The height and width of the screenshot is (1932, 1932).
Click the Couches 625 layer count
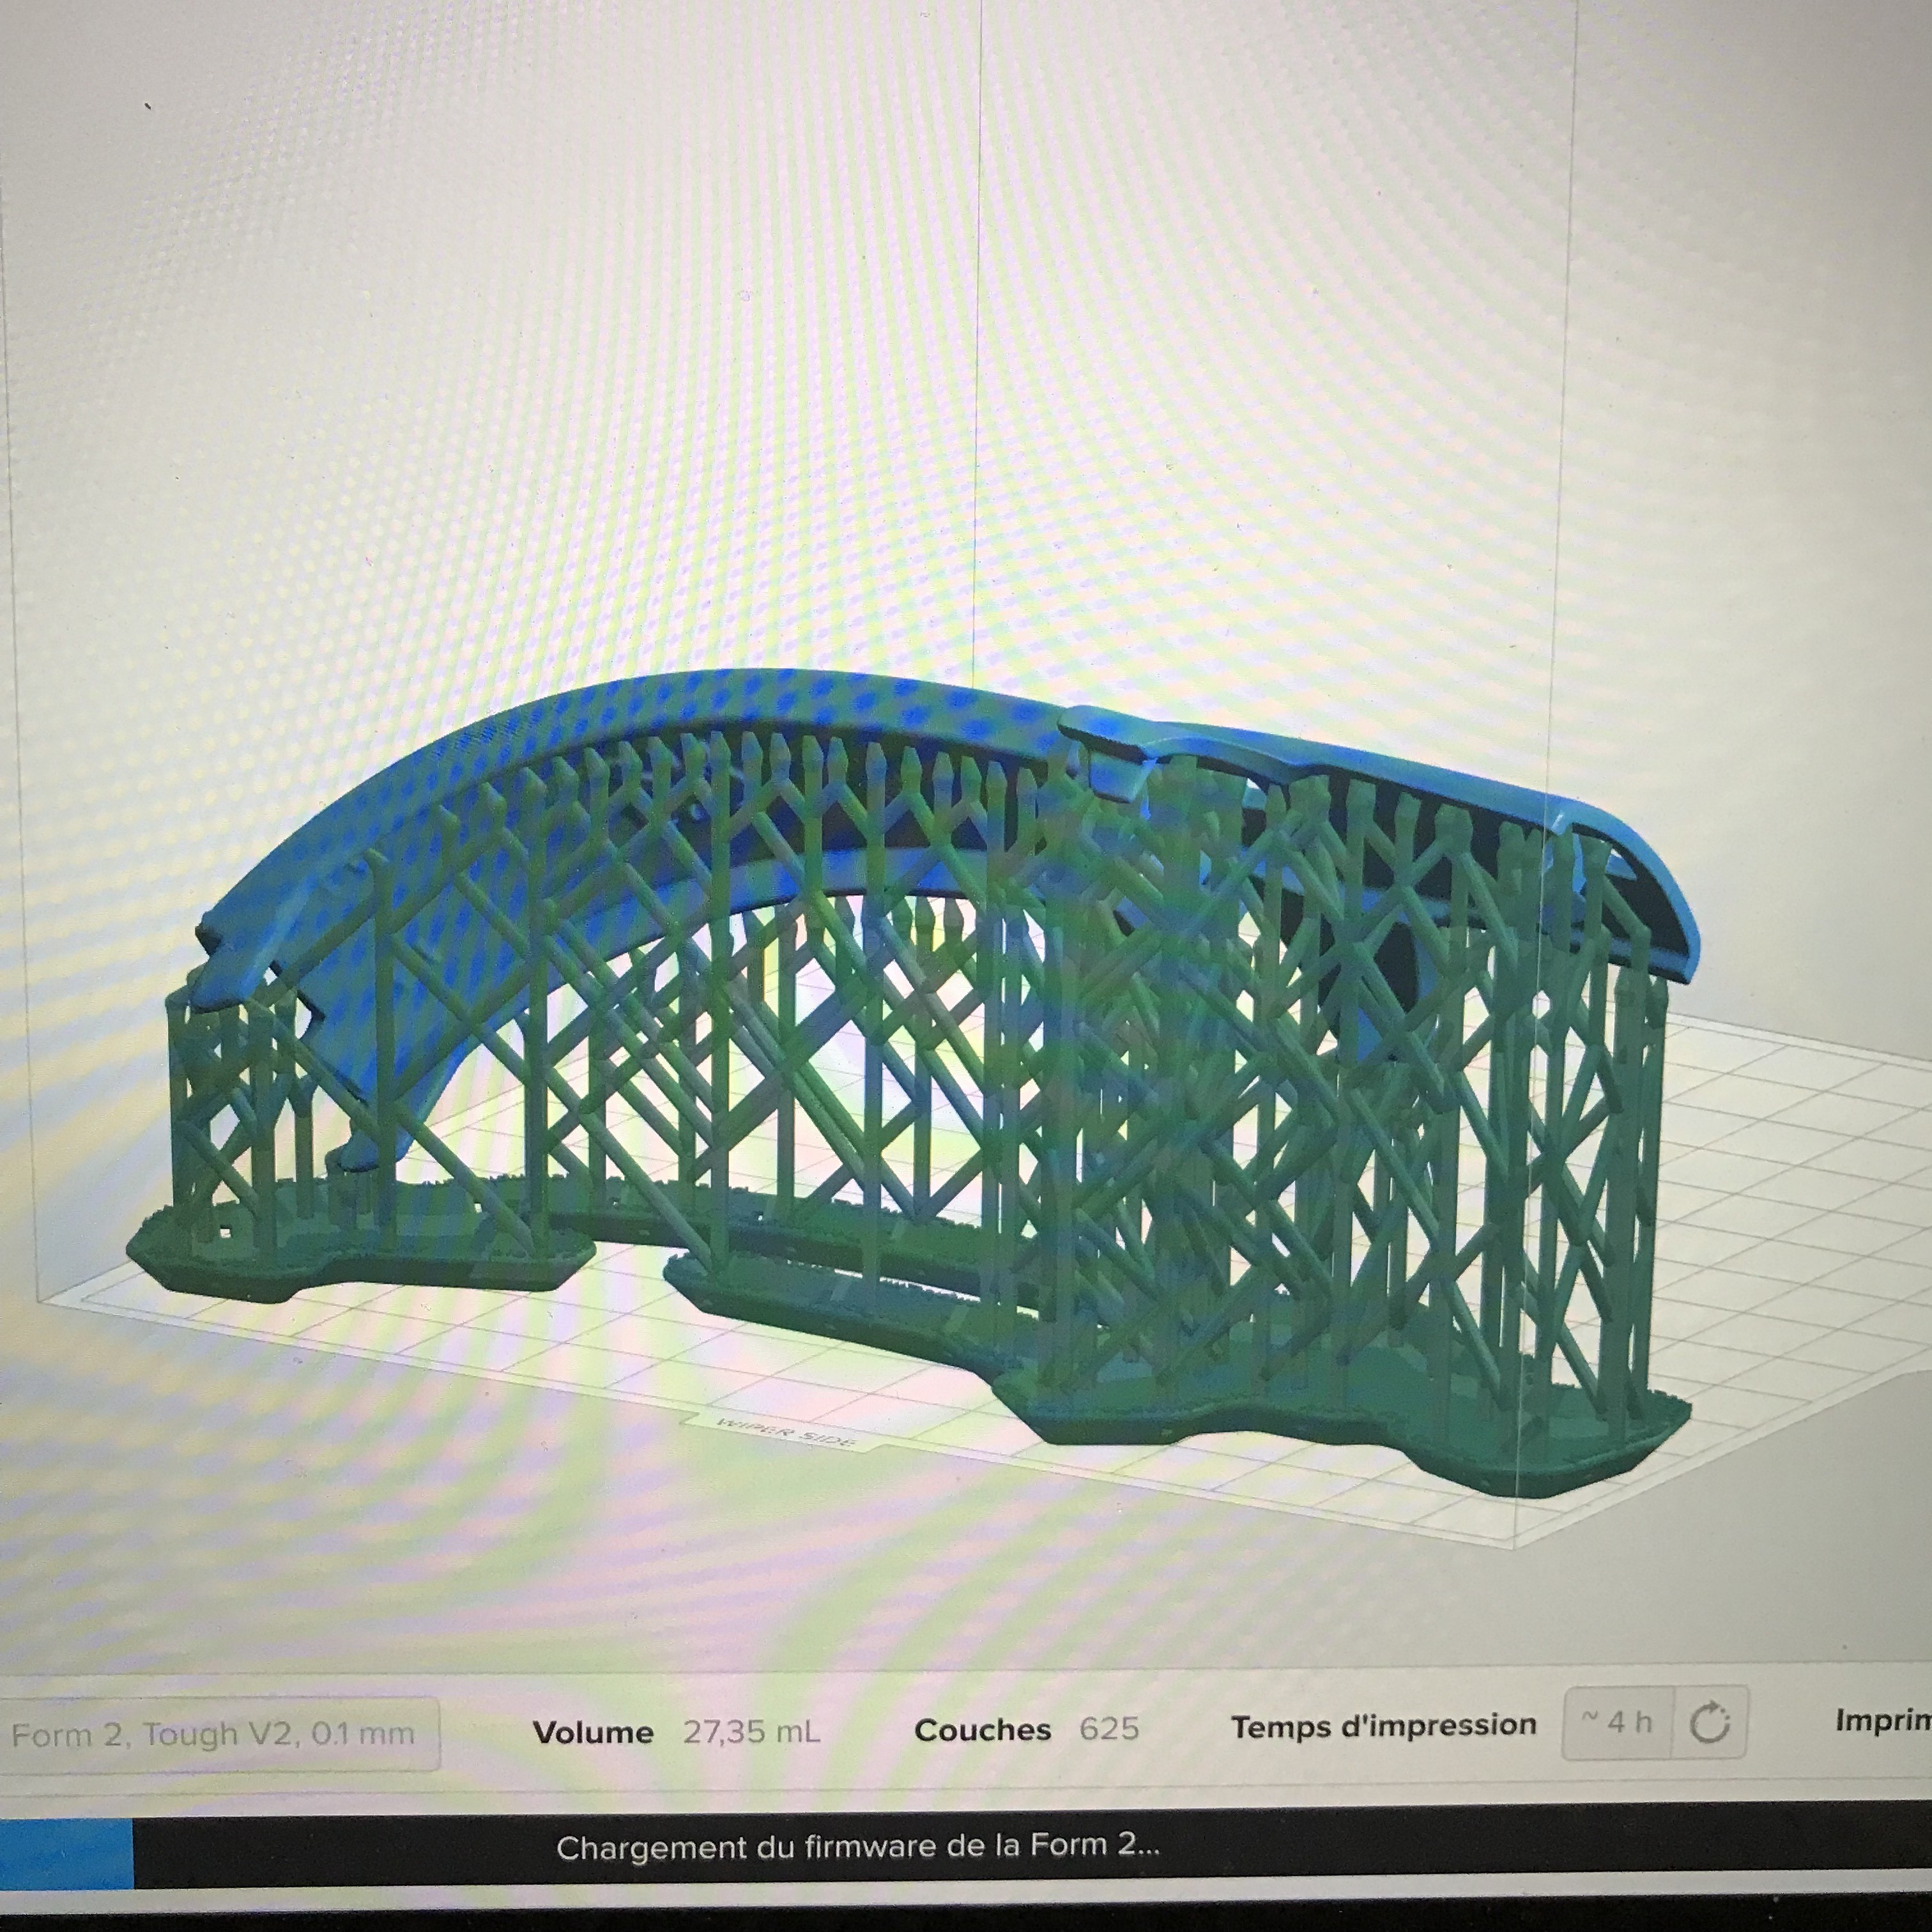[1109, 1728]
